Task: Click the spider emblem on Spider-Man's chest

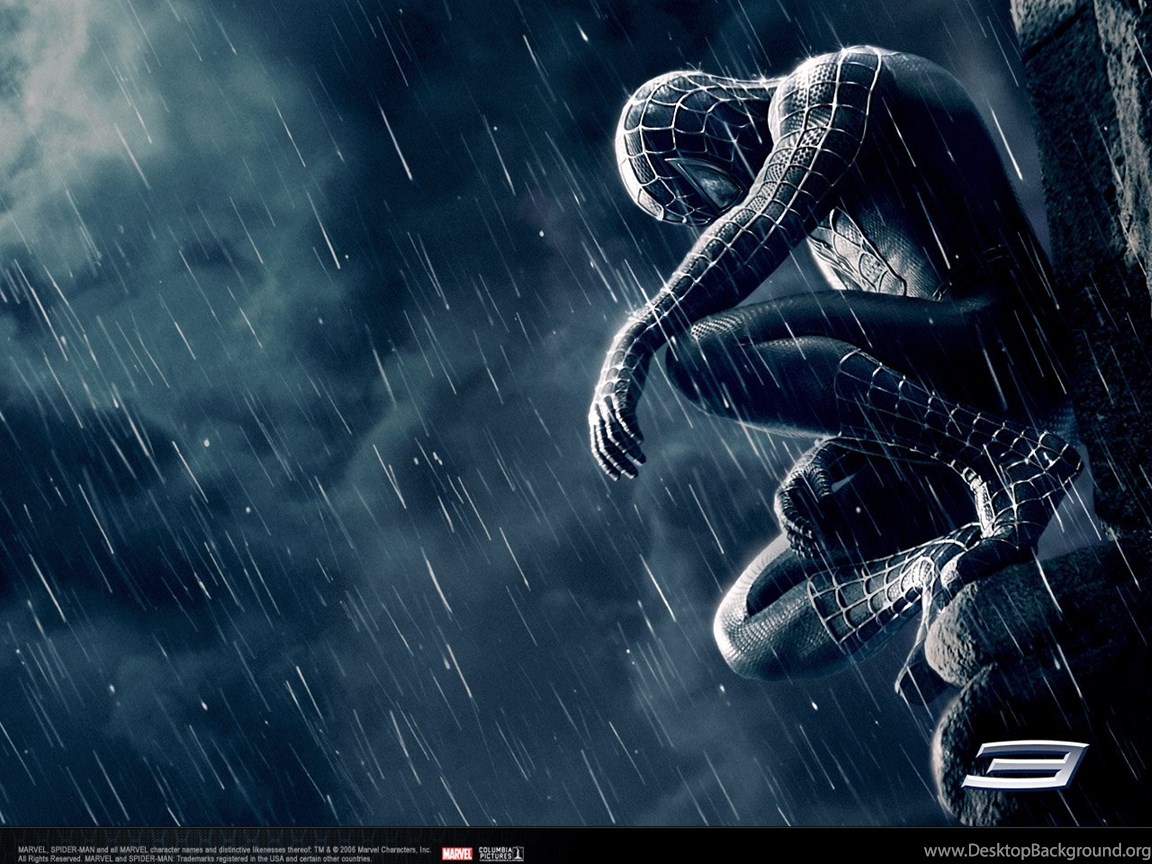Action: [850, 250]
